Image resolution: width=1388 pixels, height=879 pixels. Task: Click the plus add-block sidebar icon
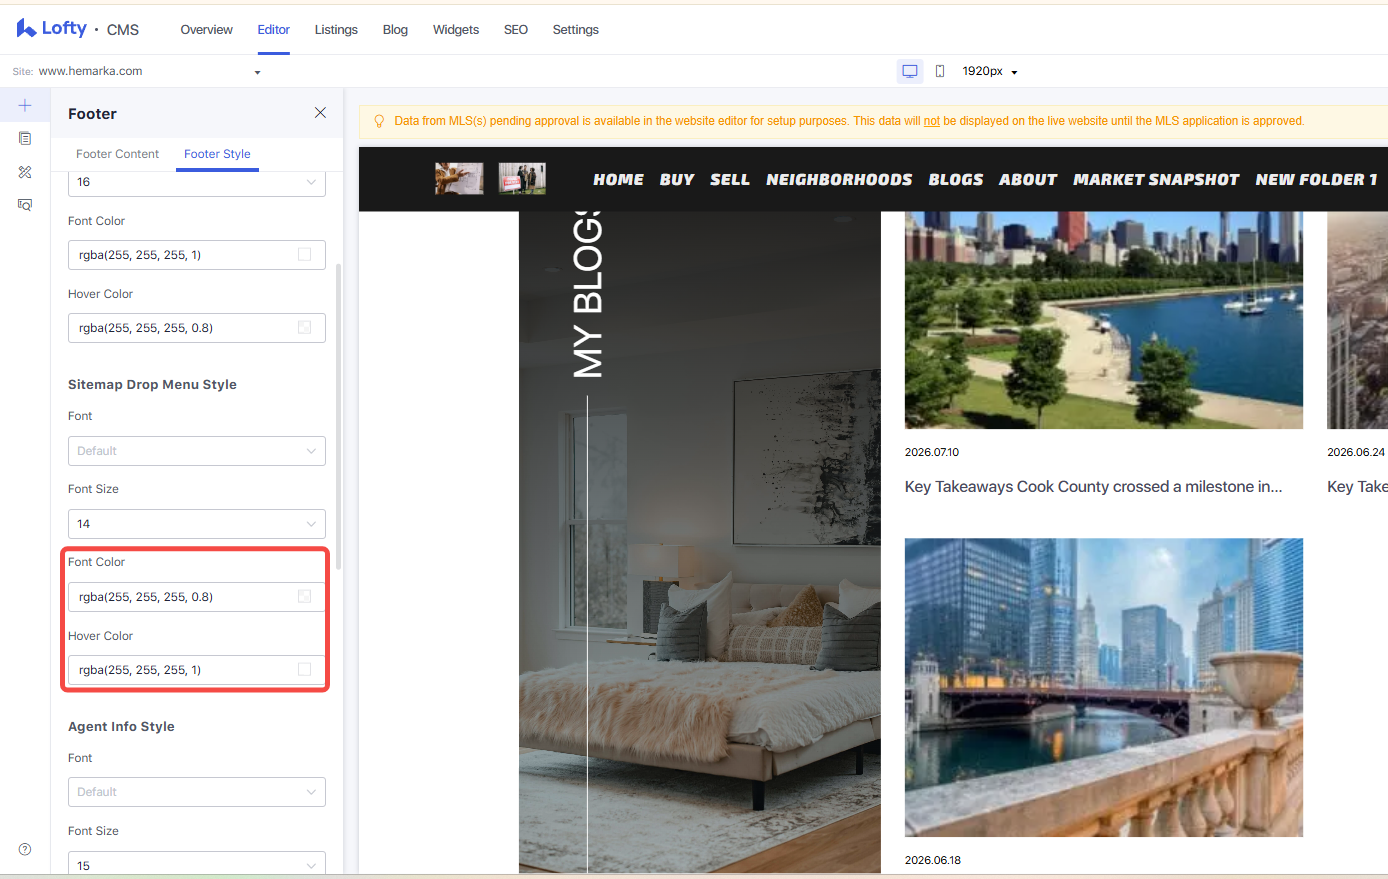[x=25, y=105]
